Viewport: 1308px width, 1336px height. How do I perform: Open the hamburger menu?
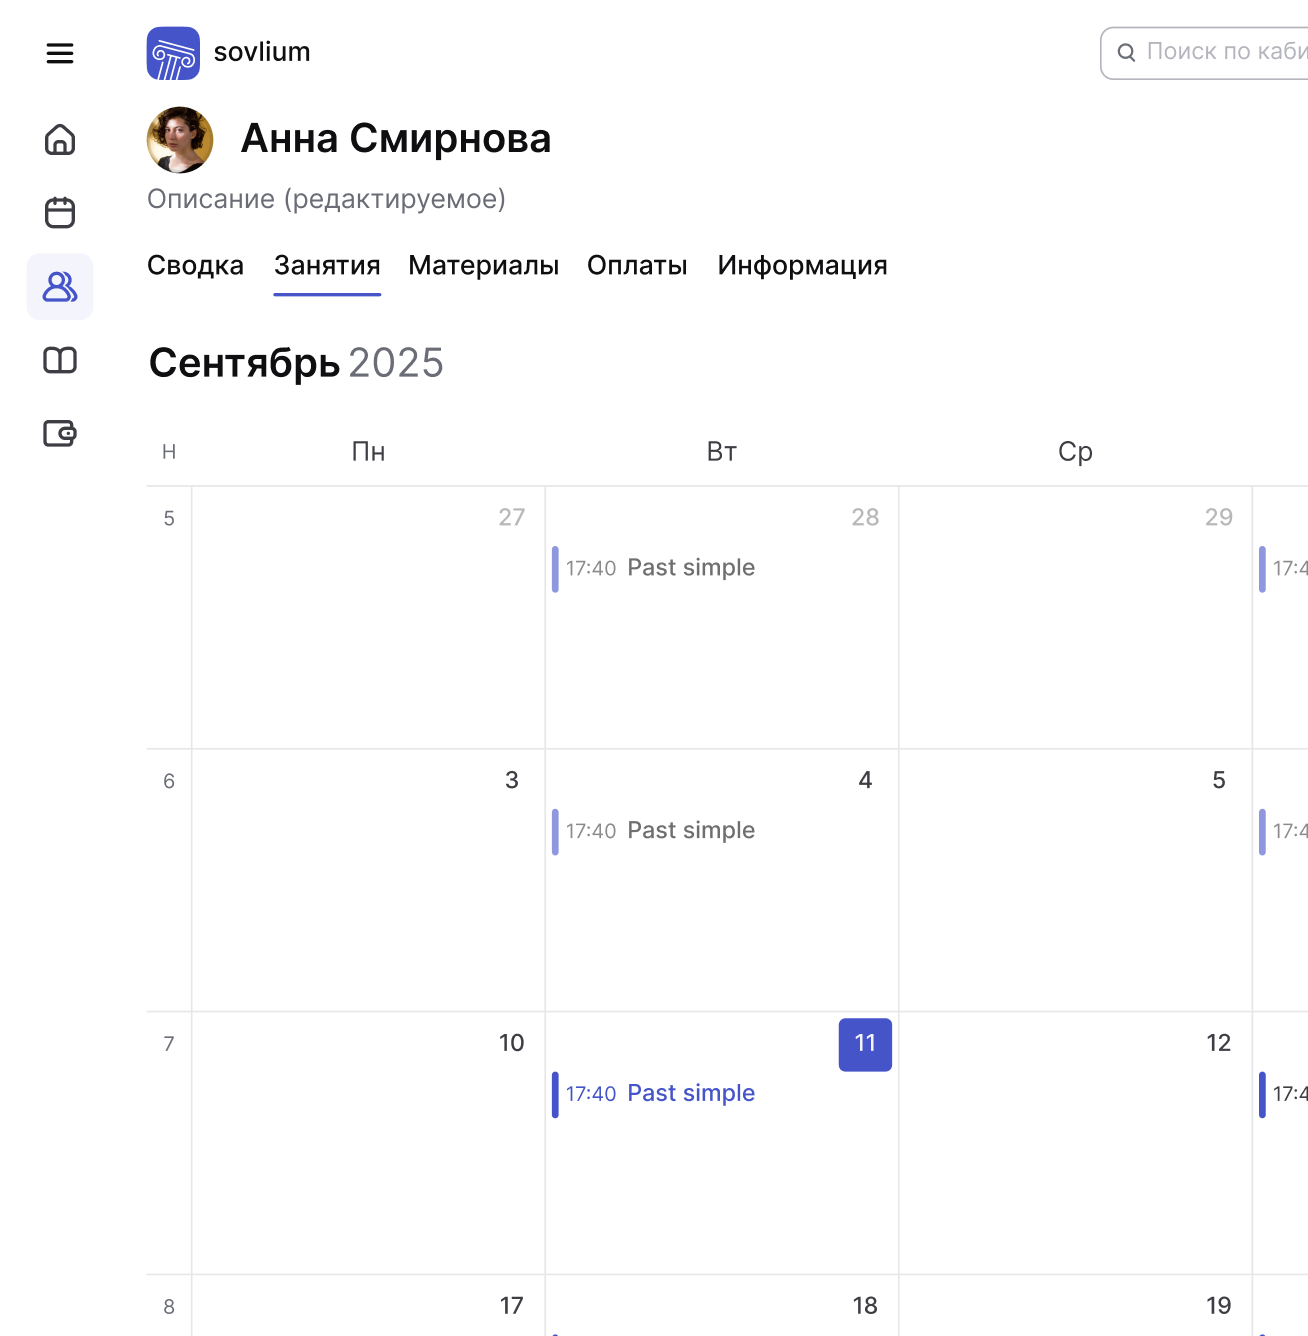pyautogui.click(x=60, y=53)
